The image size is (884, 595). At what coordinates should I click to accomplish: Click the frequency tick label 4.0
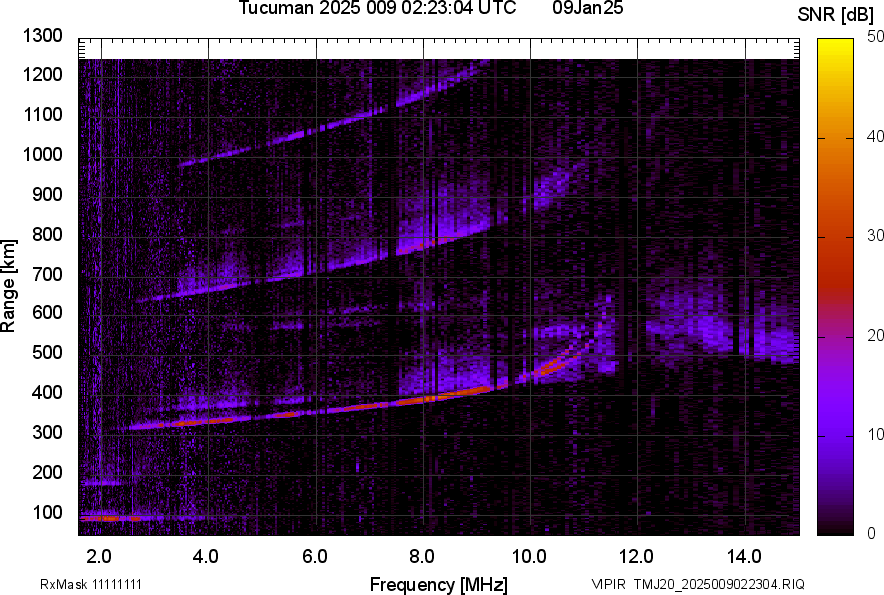point(206,557)
